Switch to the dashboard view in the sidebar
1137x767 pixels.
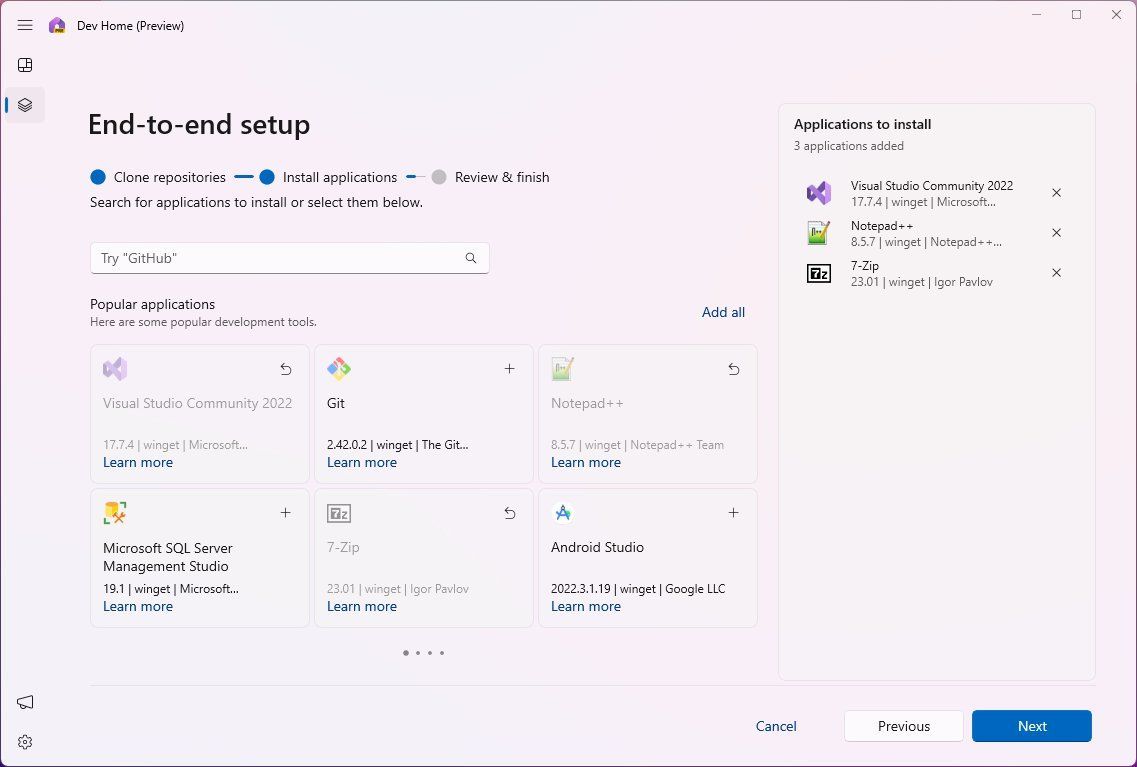point(24,64)
